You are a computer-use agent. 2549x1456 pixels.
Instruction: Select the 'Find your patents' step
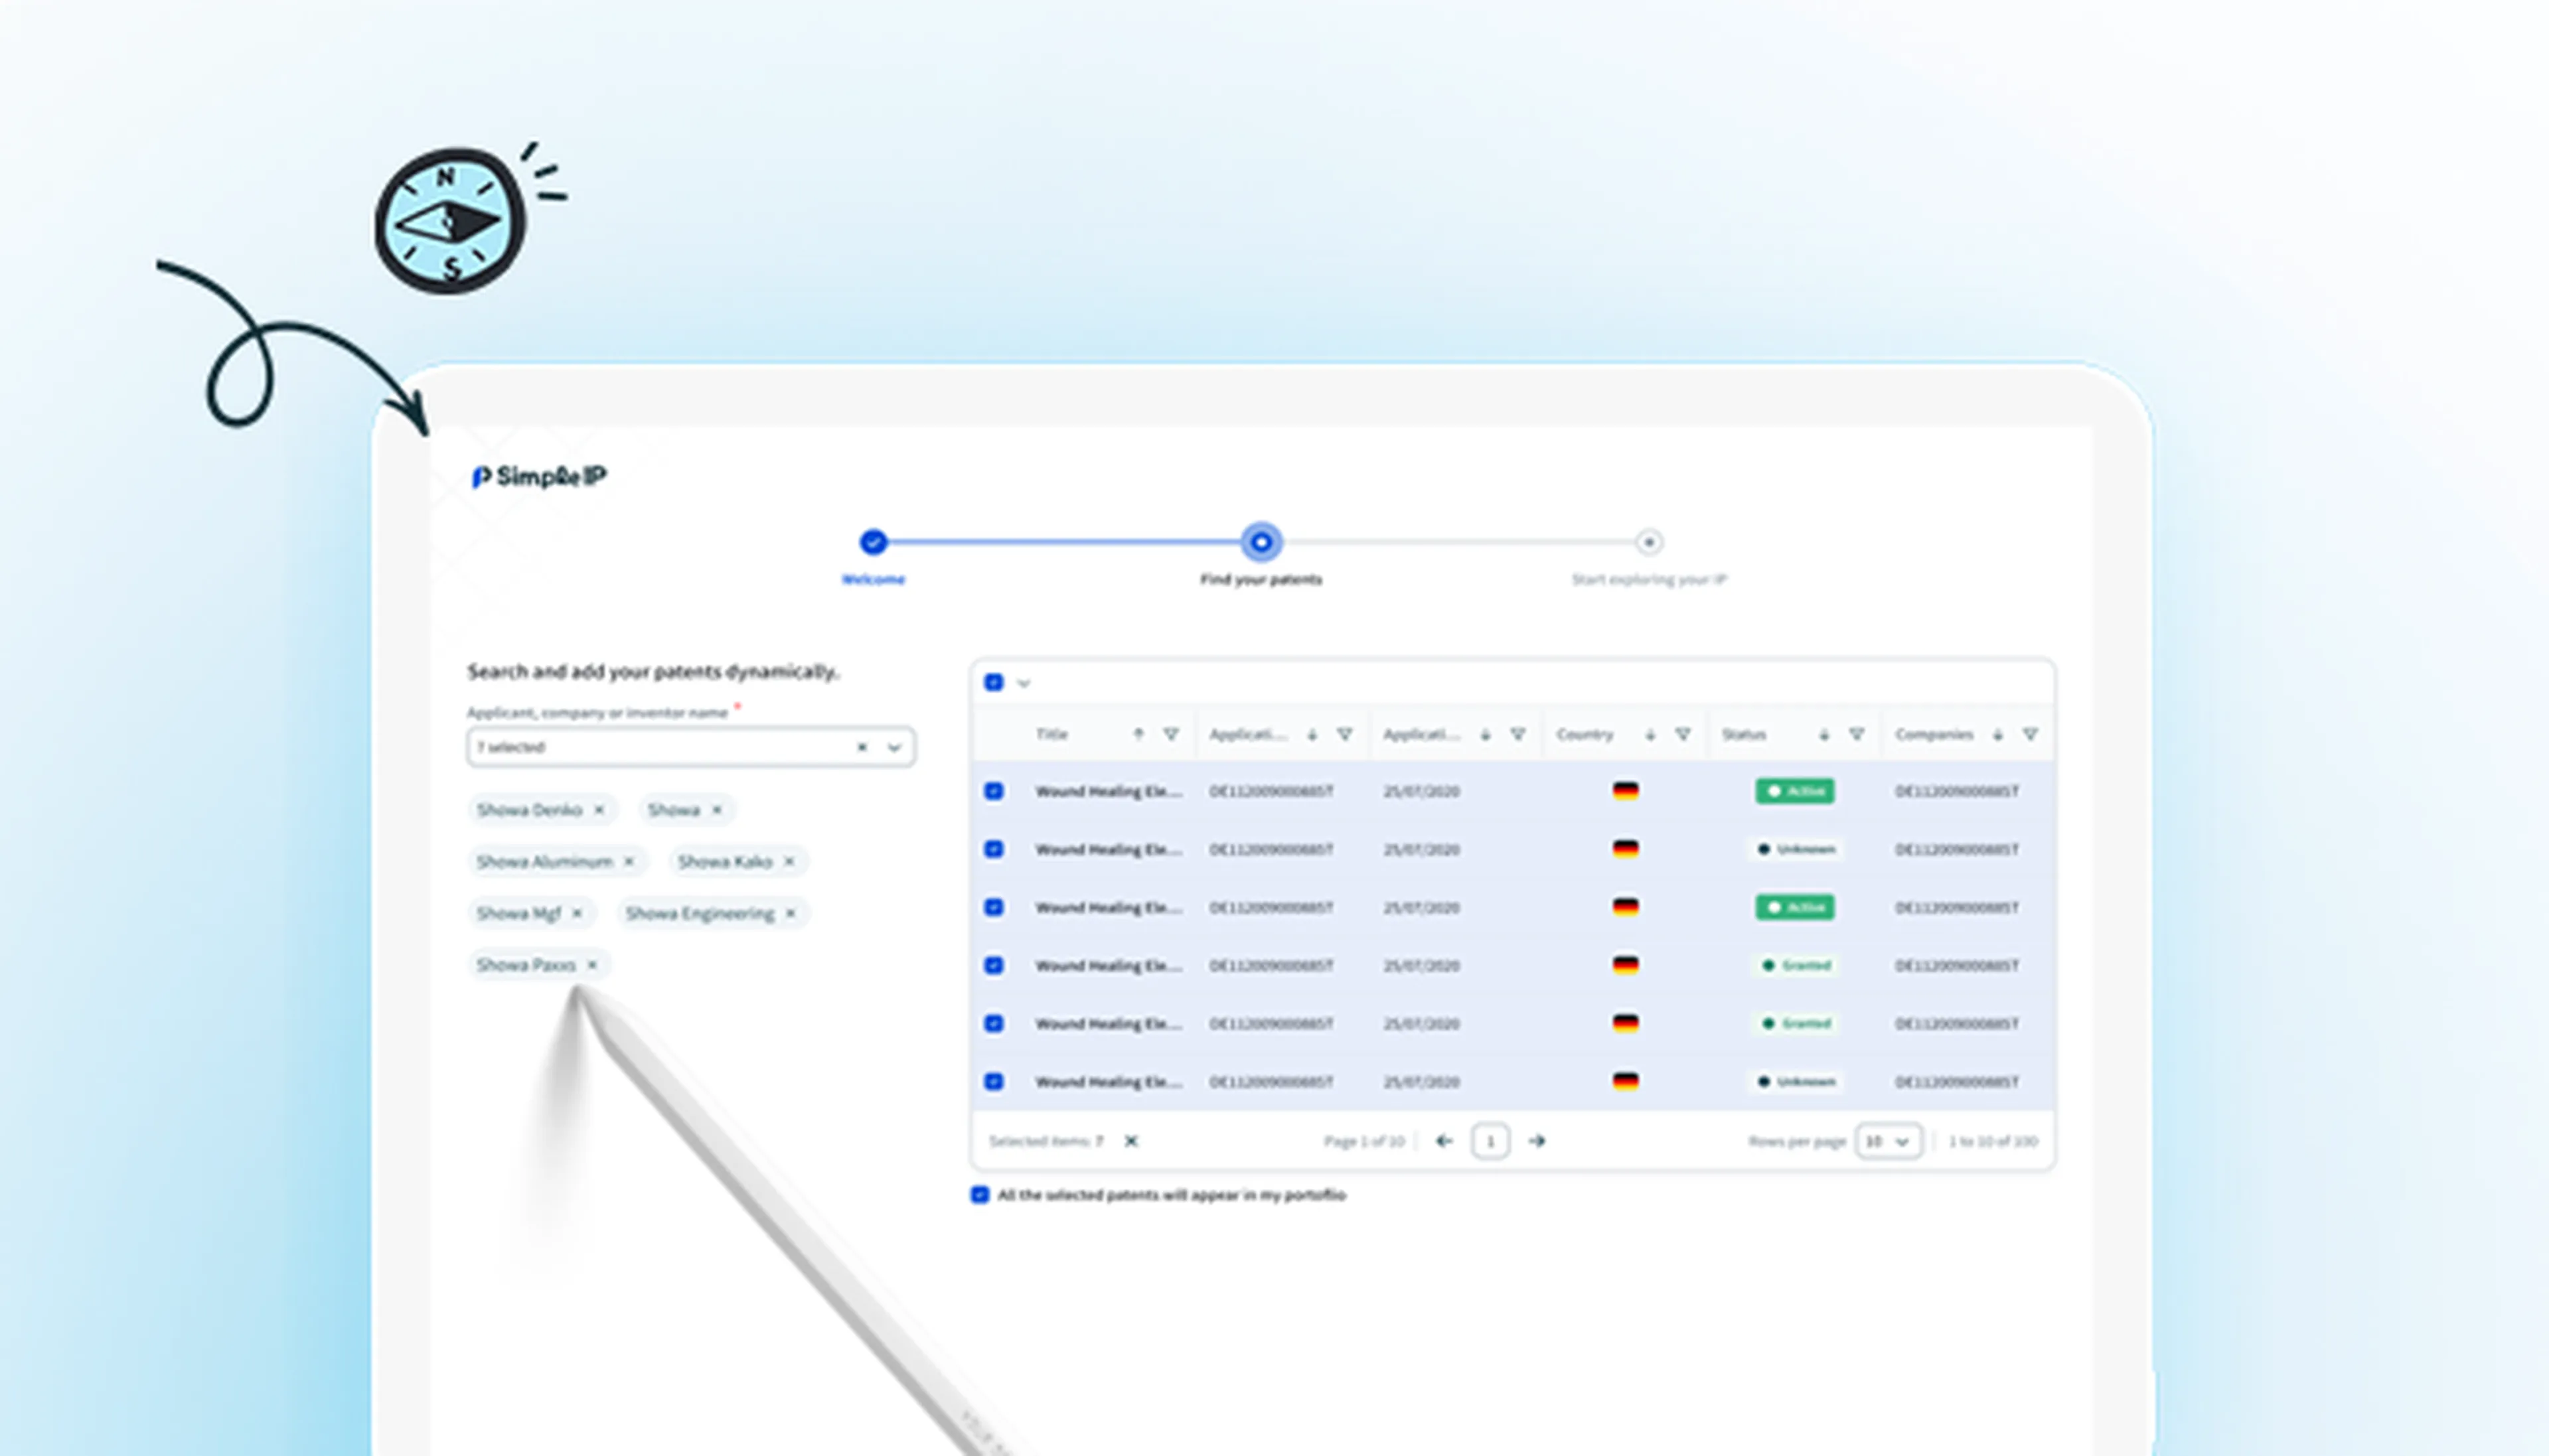pos(1261,542)
